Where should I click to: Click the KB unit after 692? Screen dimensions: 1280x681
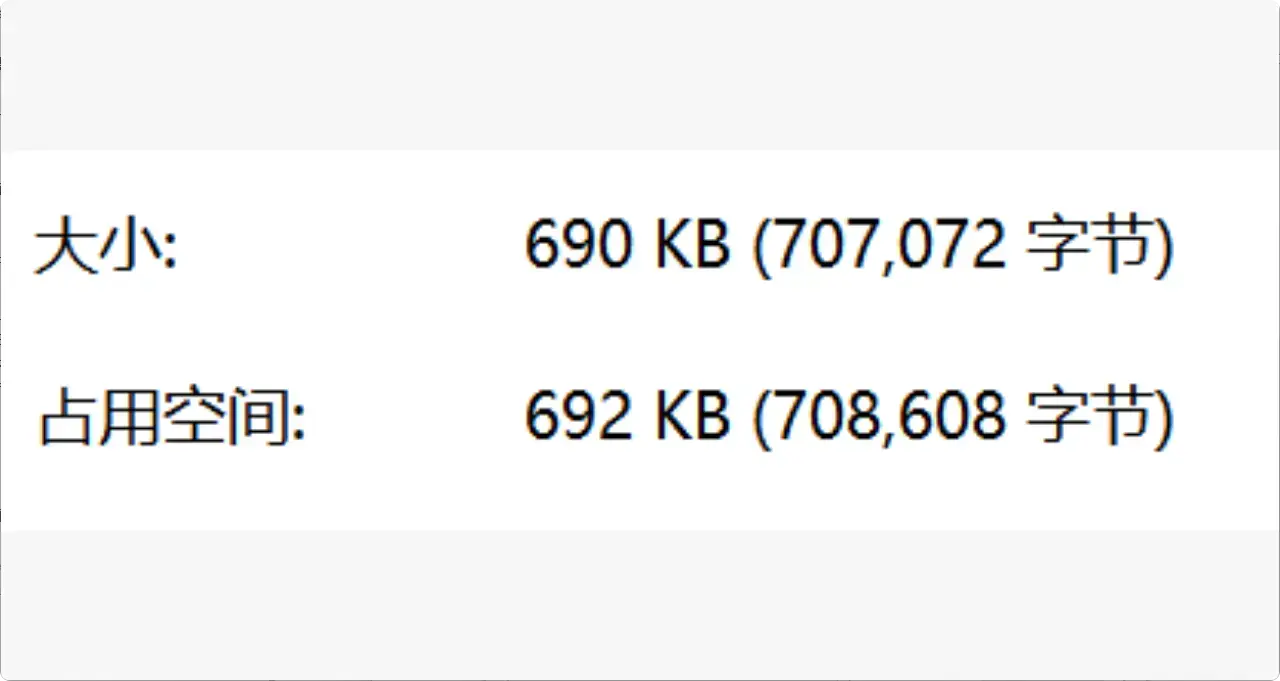click(x=691, y=415)
